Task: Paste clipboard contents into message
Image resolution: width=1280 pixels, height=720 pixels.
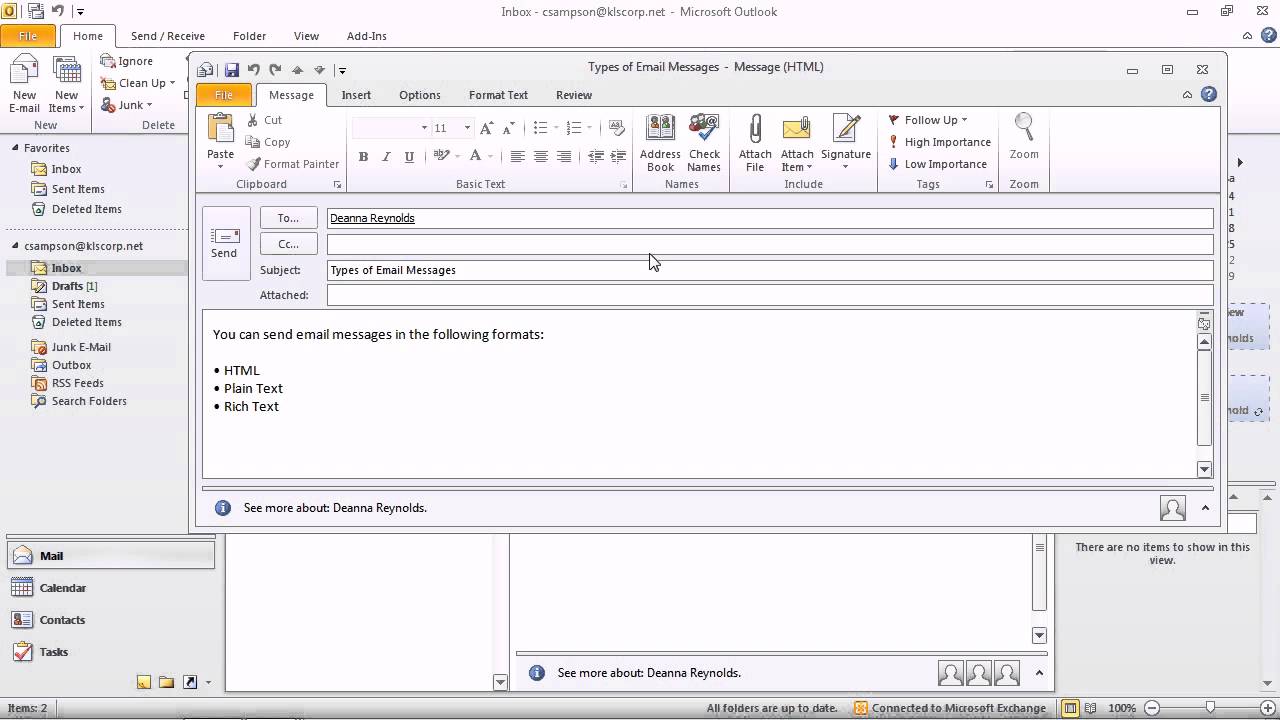Action: [220, 138]
